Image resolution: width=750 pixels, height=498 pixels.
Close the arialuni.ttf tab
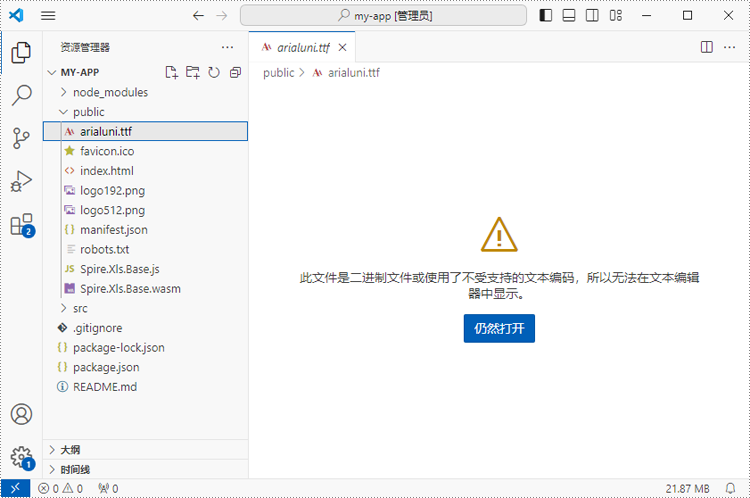pos(342,47)
